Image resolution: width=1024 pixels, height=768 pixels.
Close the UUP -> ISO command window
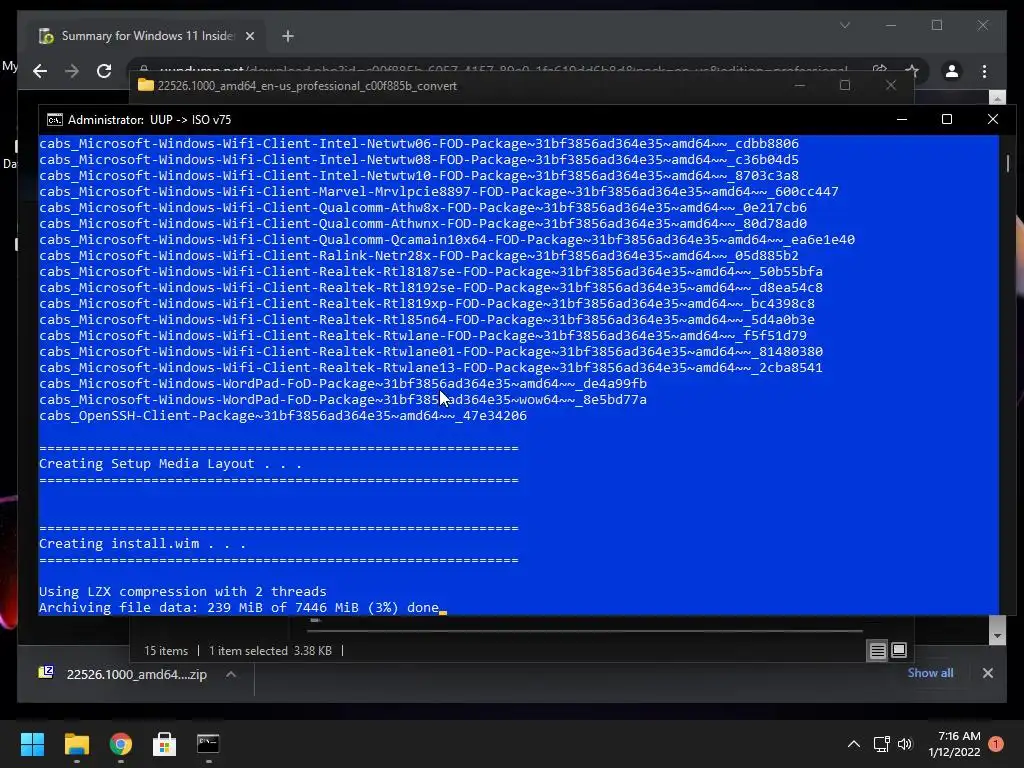993,120
